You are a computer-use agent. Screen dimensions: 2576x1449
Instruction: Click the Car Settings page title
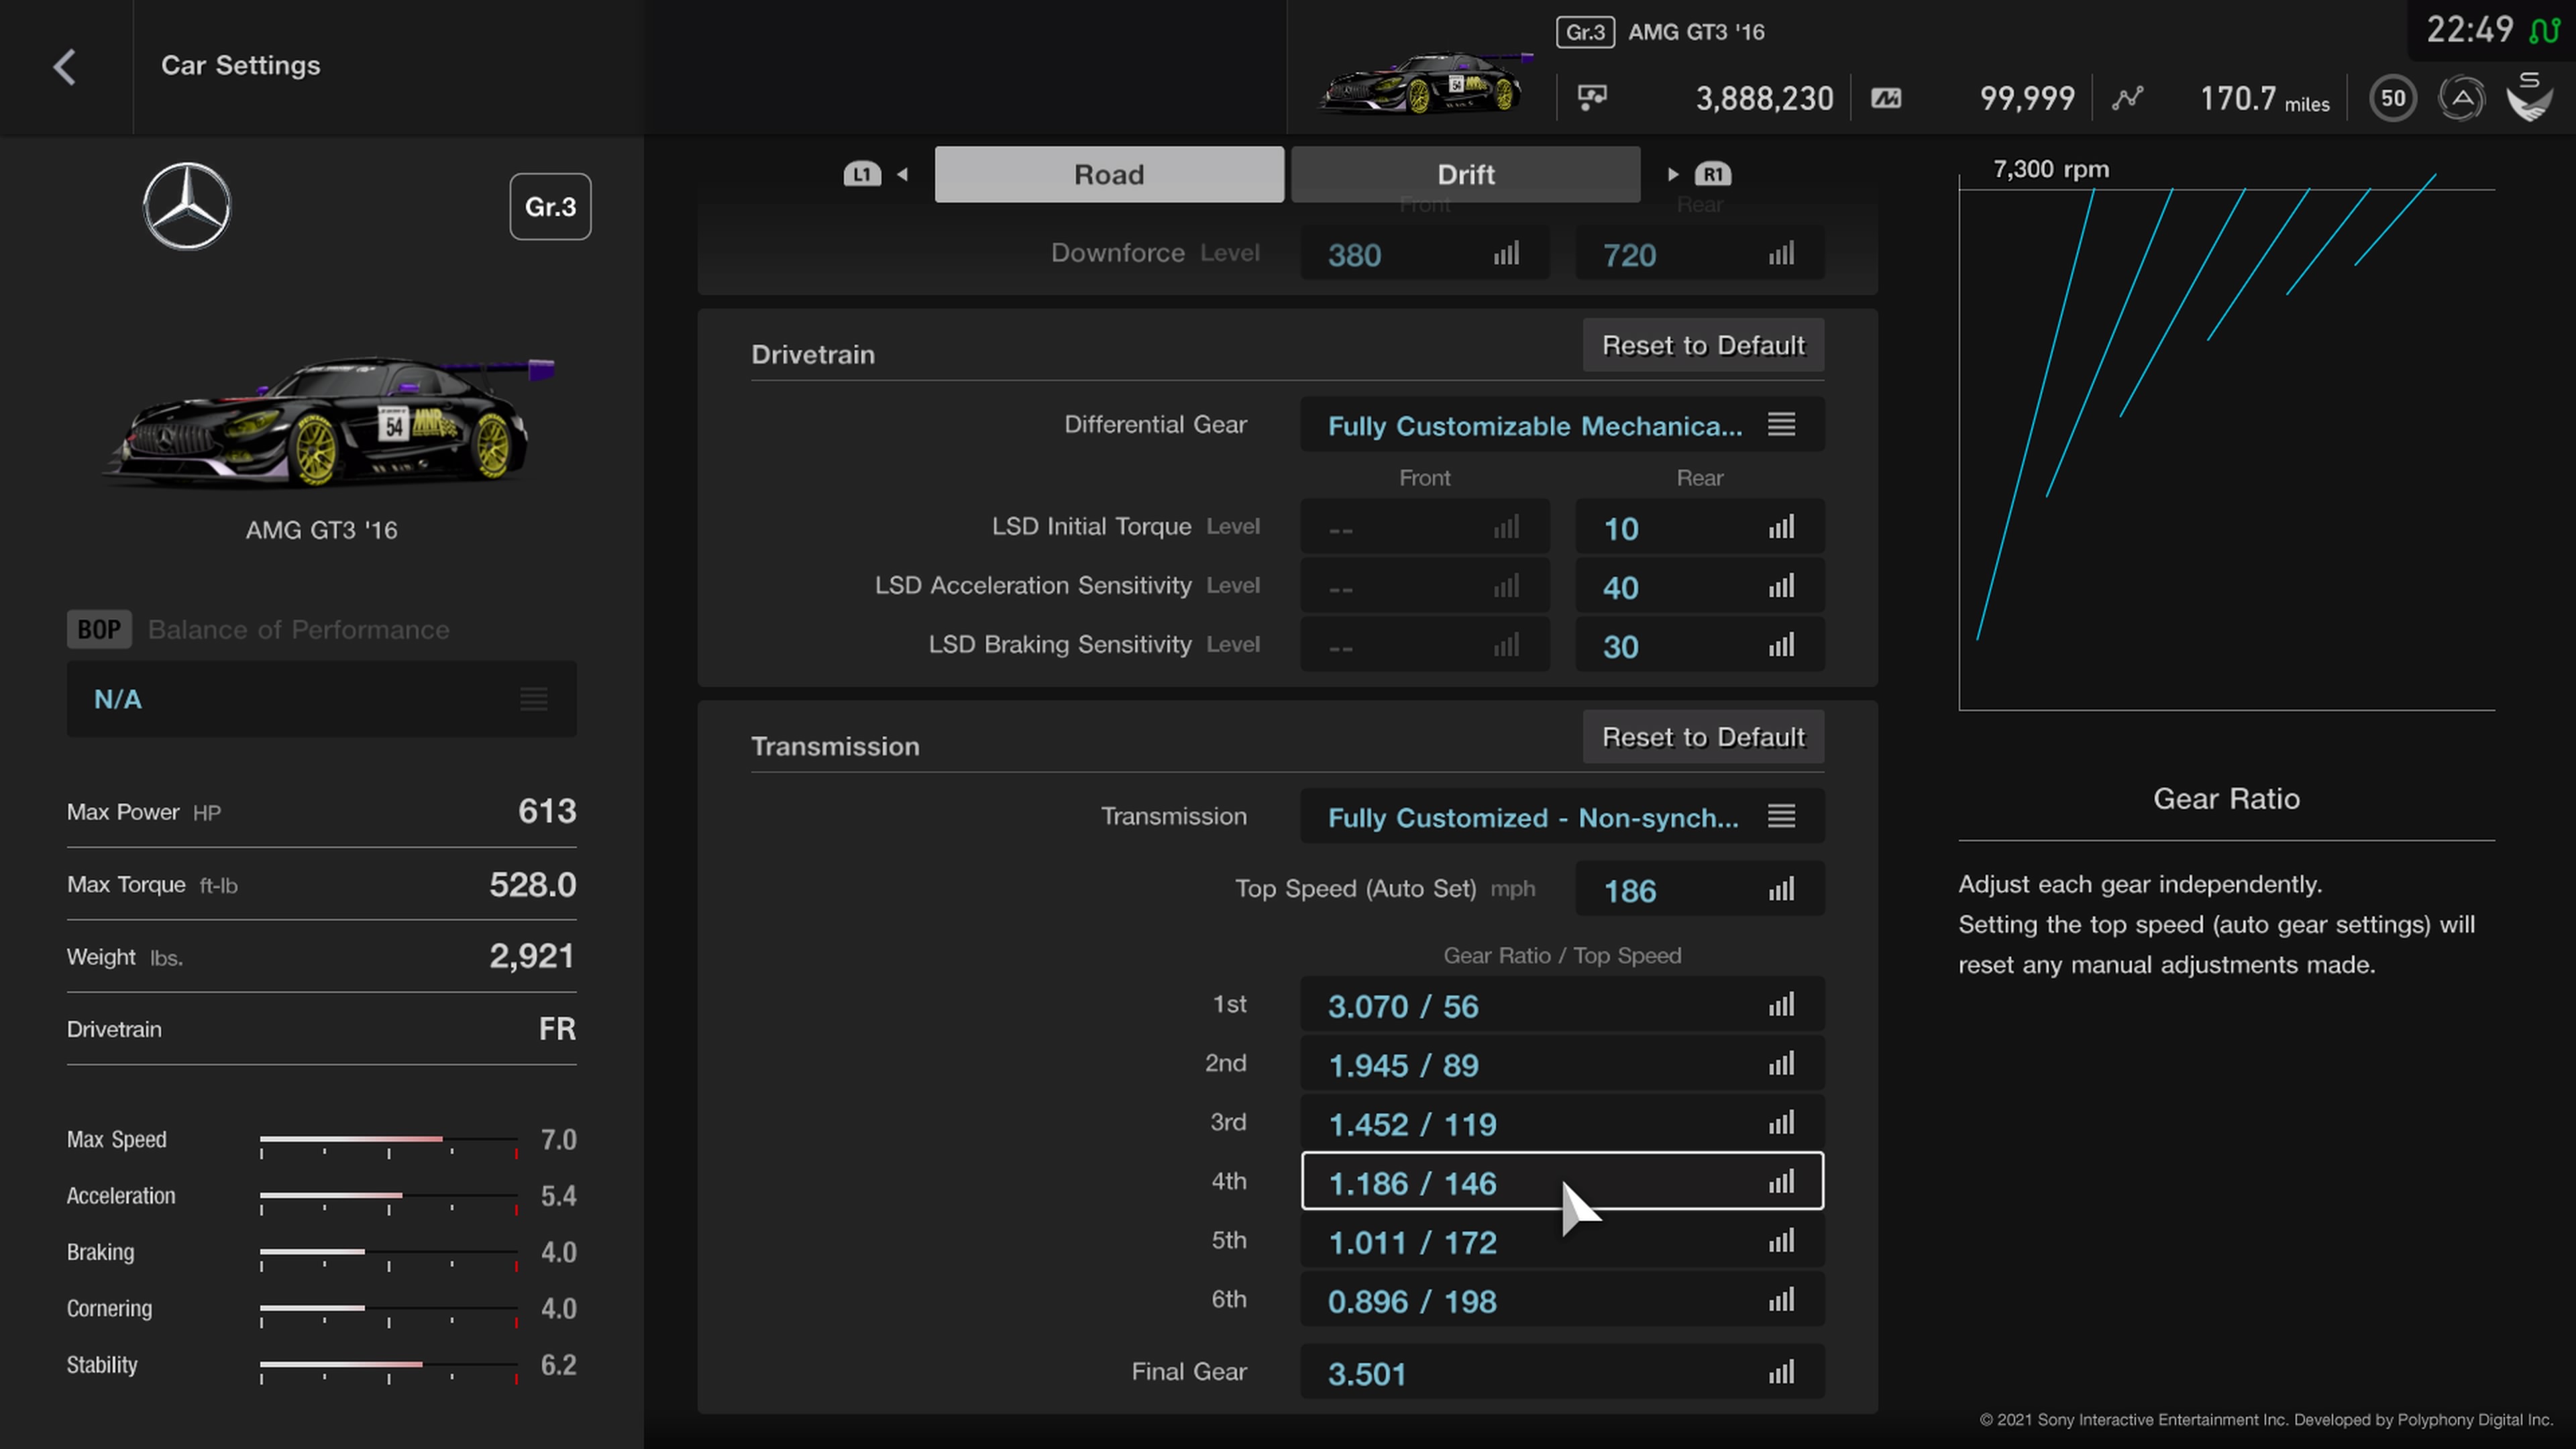[x=241, y=66]
